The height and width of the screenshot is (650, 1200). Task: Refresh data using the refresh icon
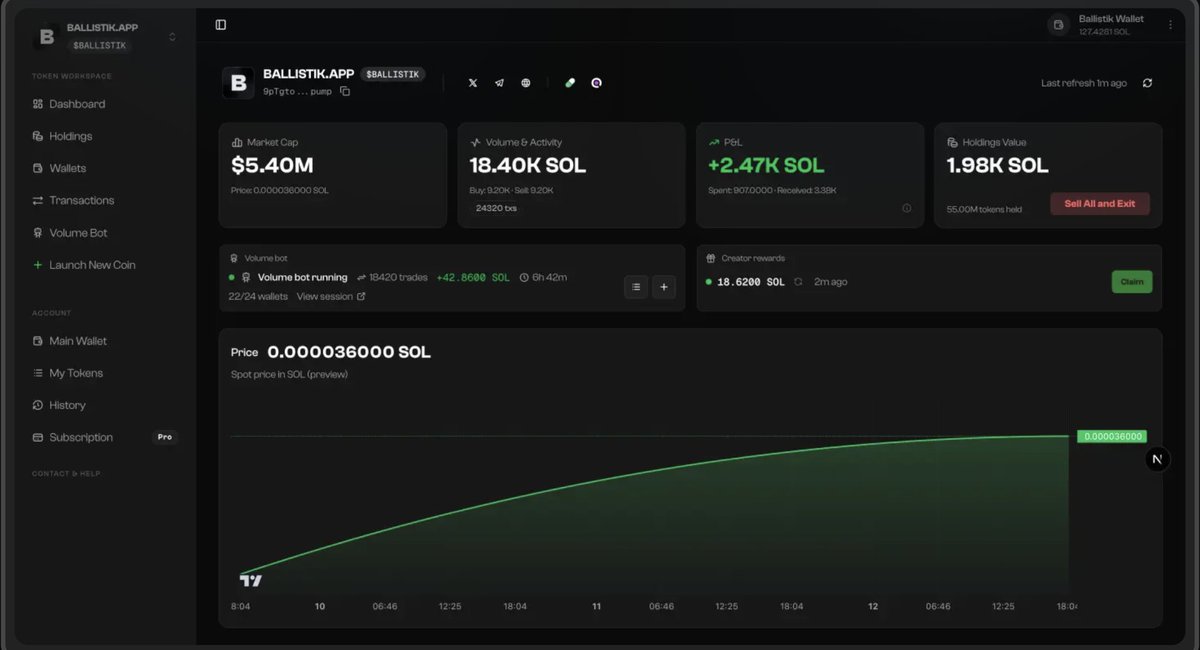click(x=1147, y=83)
